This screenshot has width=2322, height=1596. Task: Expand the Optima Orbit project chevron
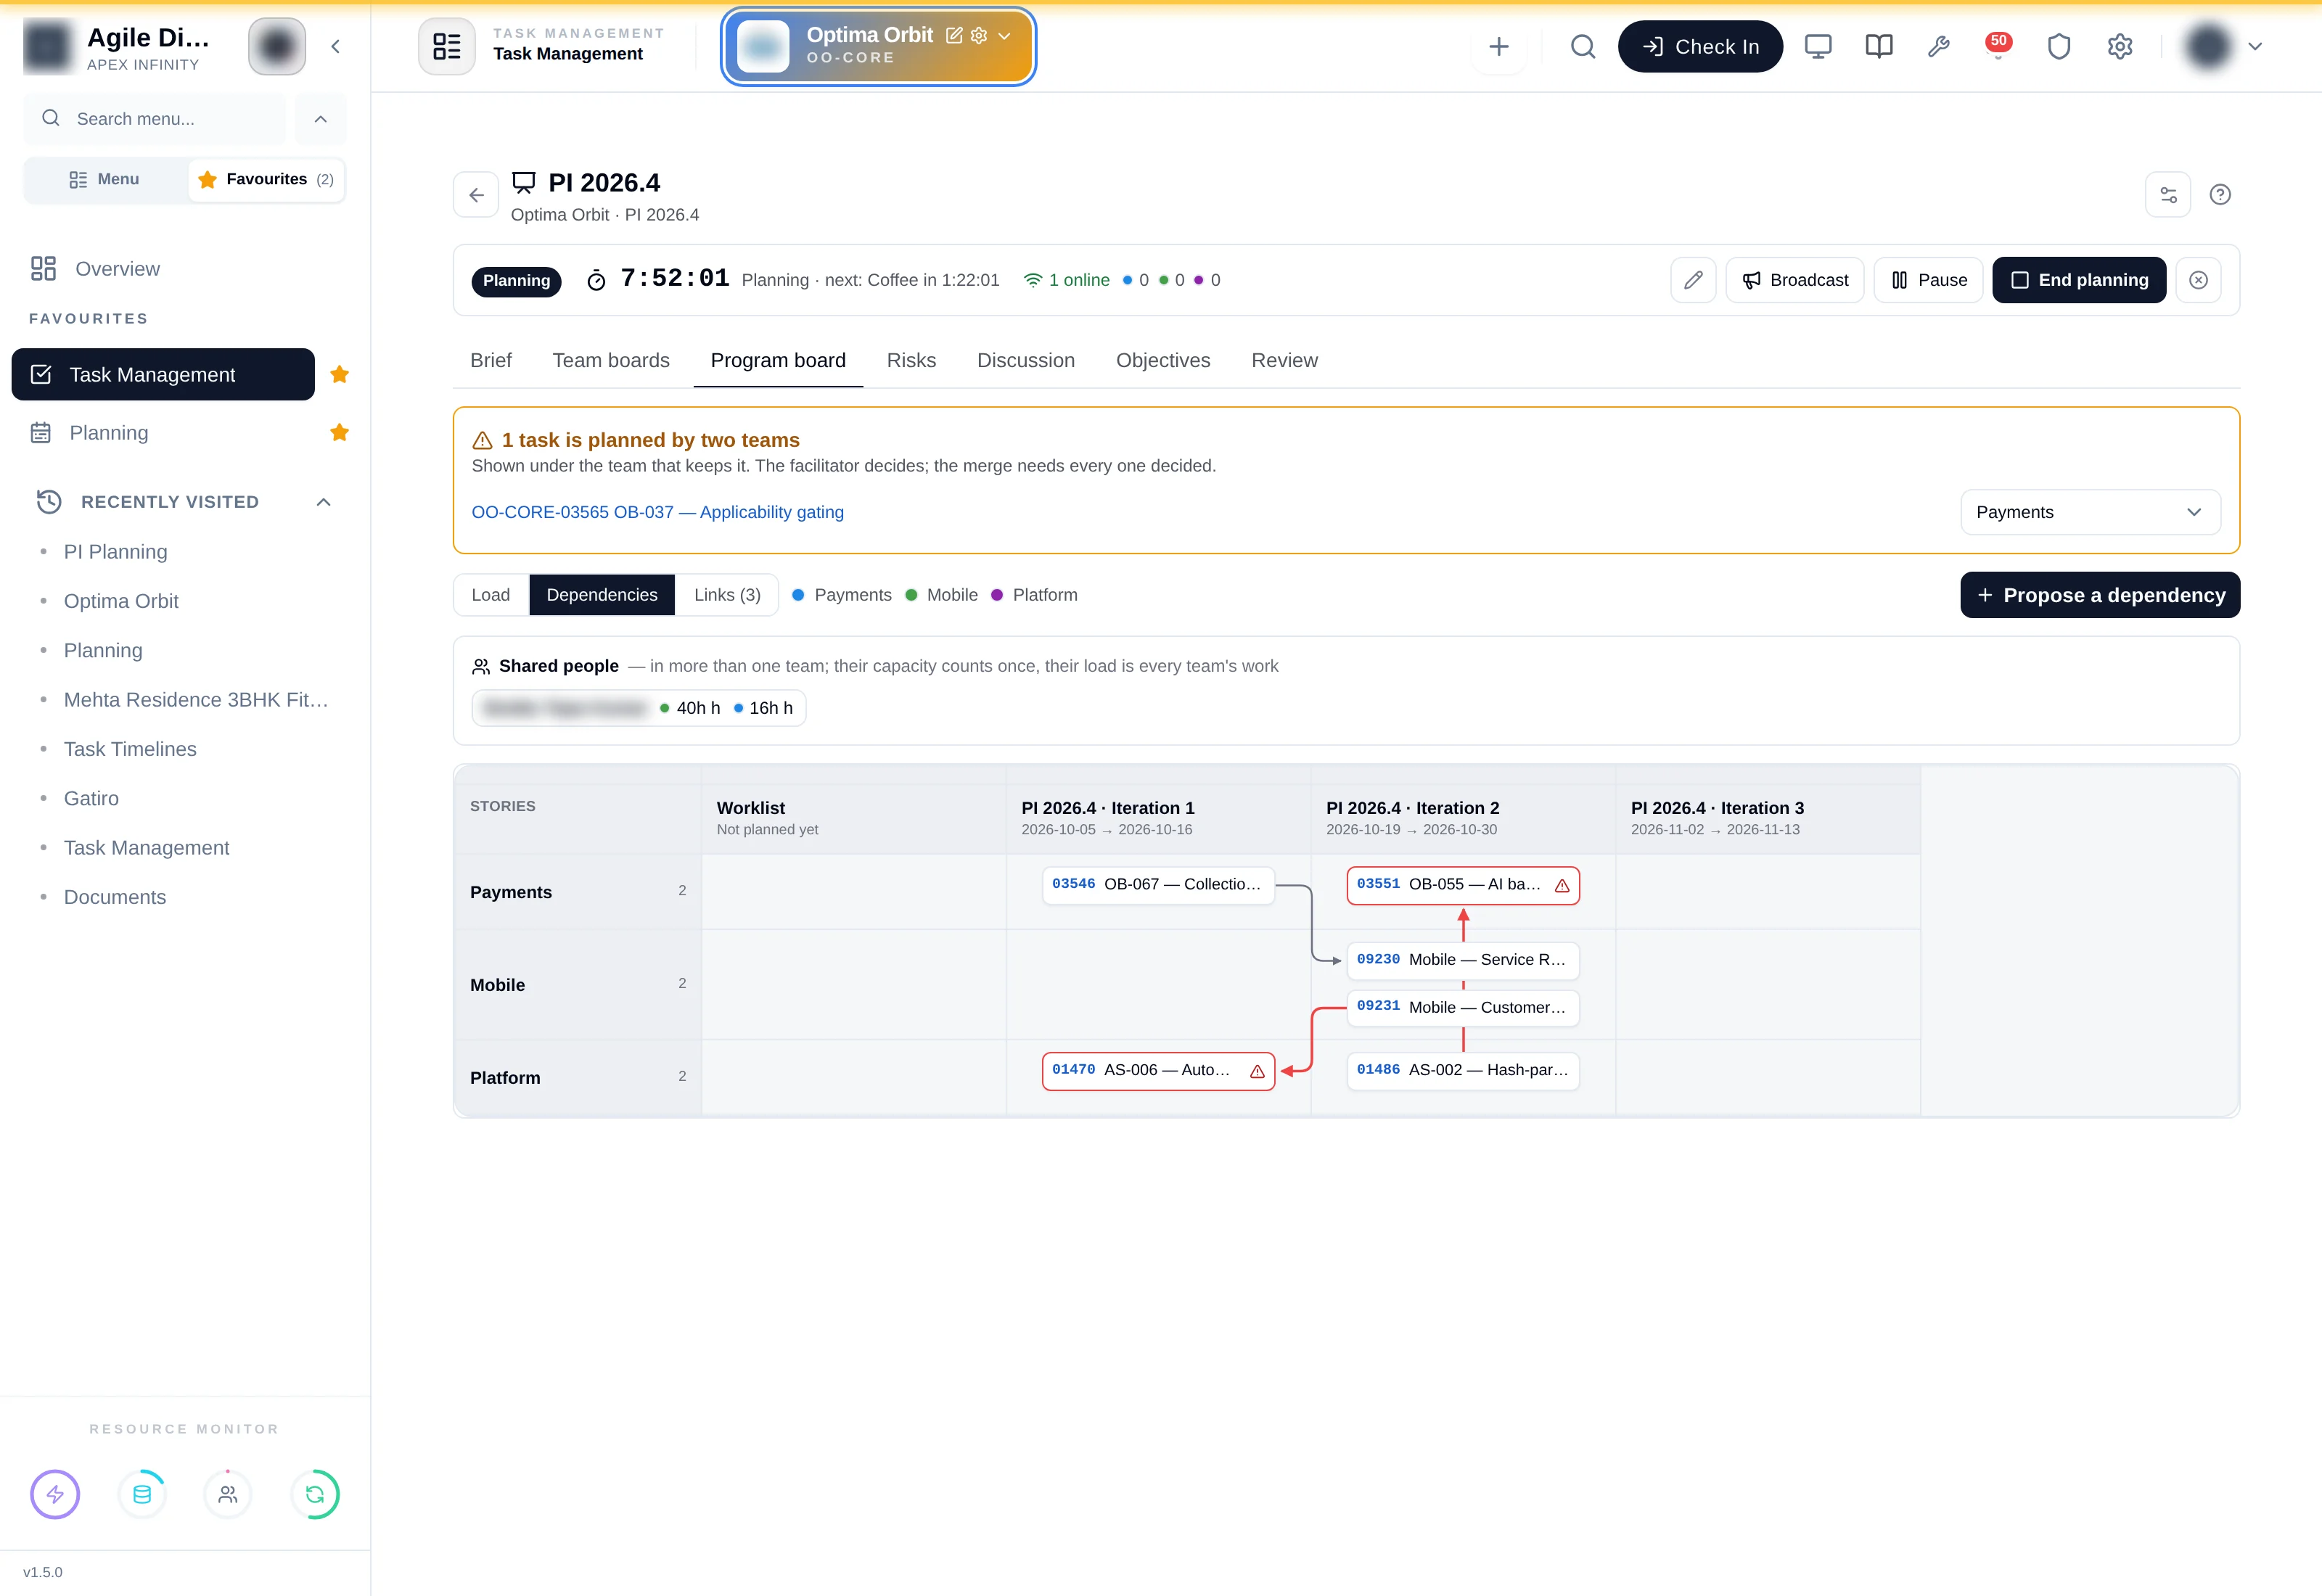click(x=1005, y=36)
